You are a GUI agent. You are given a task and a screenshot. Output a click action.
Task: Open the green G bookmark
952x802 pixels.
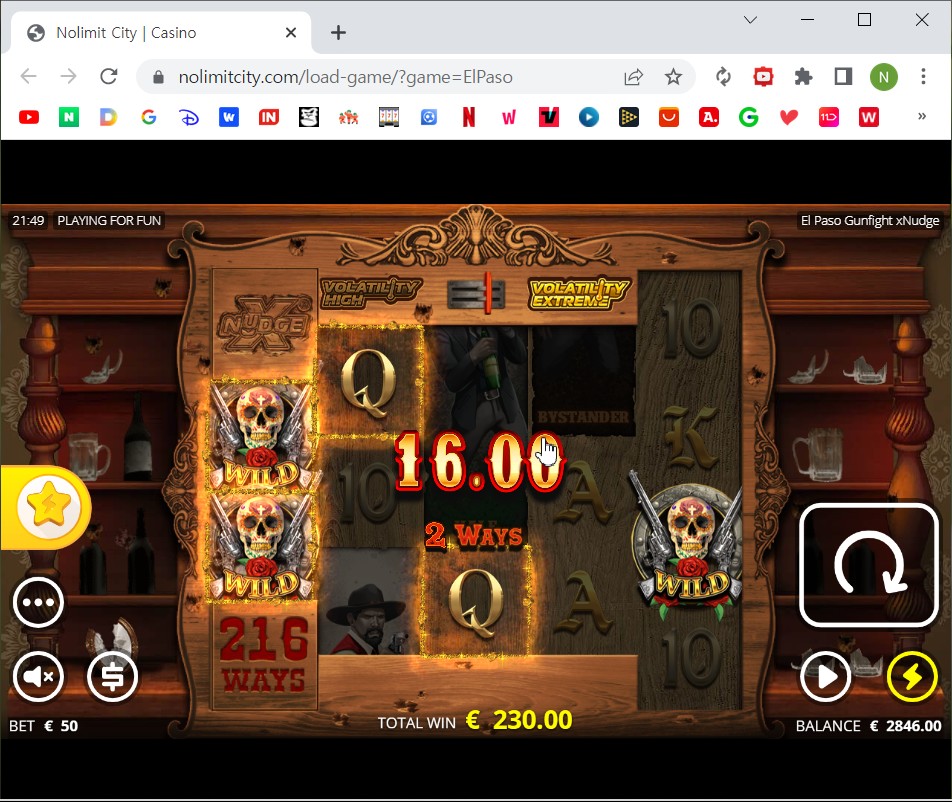tap(749, 117)
